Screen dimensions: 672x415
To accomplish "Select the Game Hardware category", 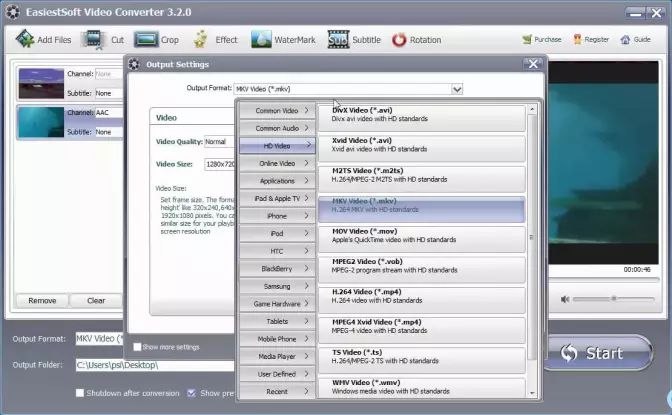I will click(x=277, y=304).
